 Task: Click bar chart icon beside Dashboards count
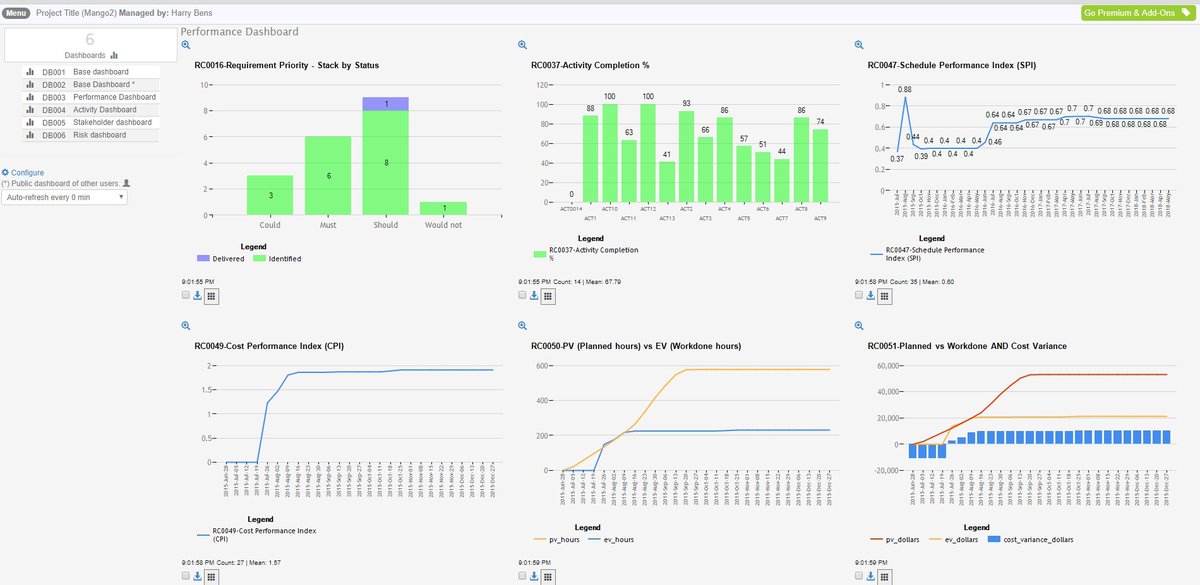tap(114, 56)
